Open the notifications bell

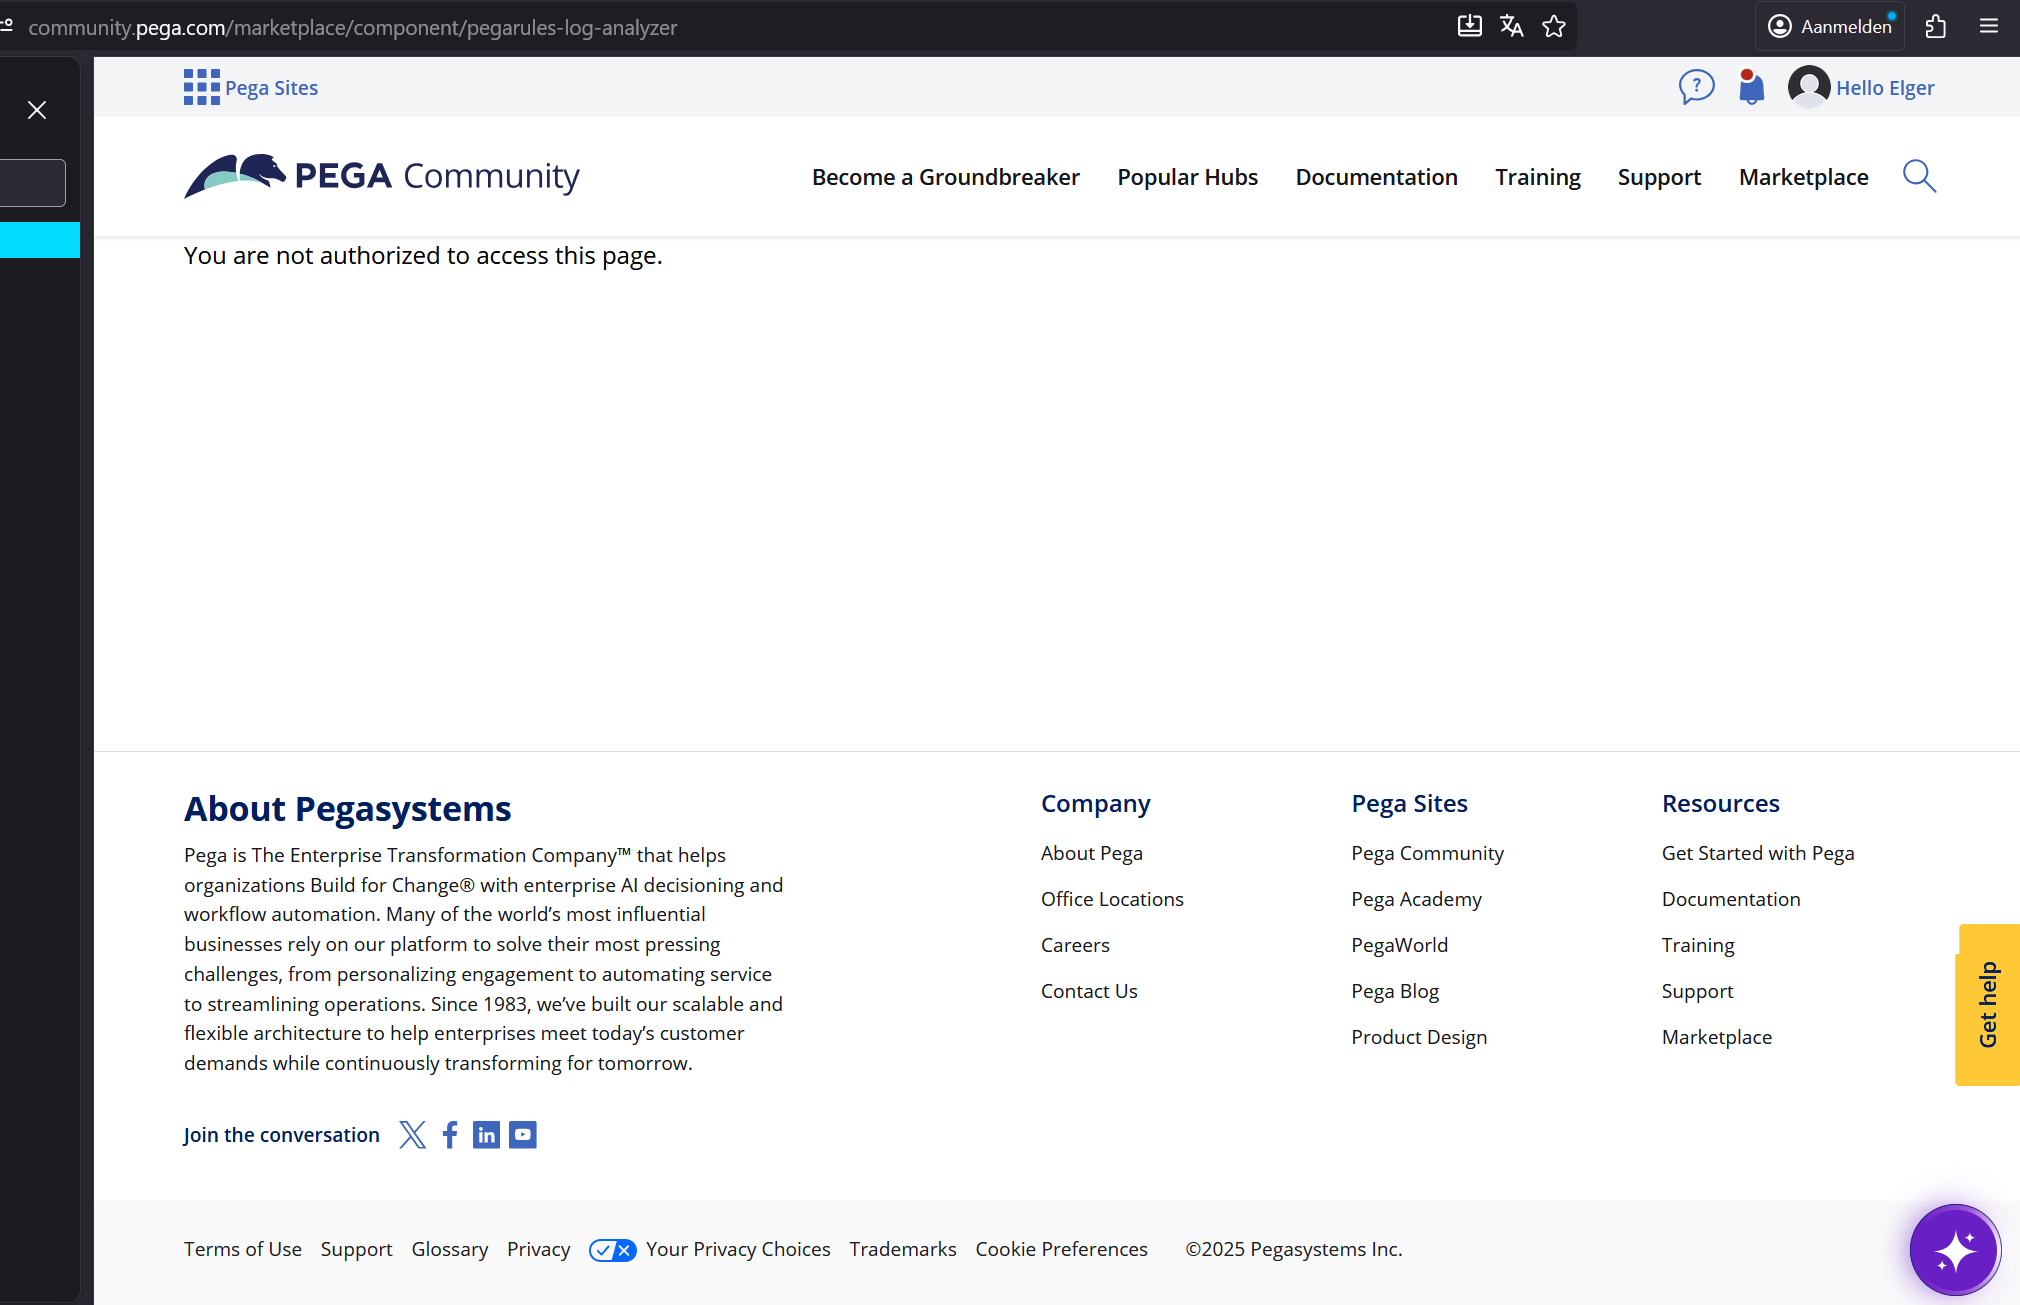1751,88
